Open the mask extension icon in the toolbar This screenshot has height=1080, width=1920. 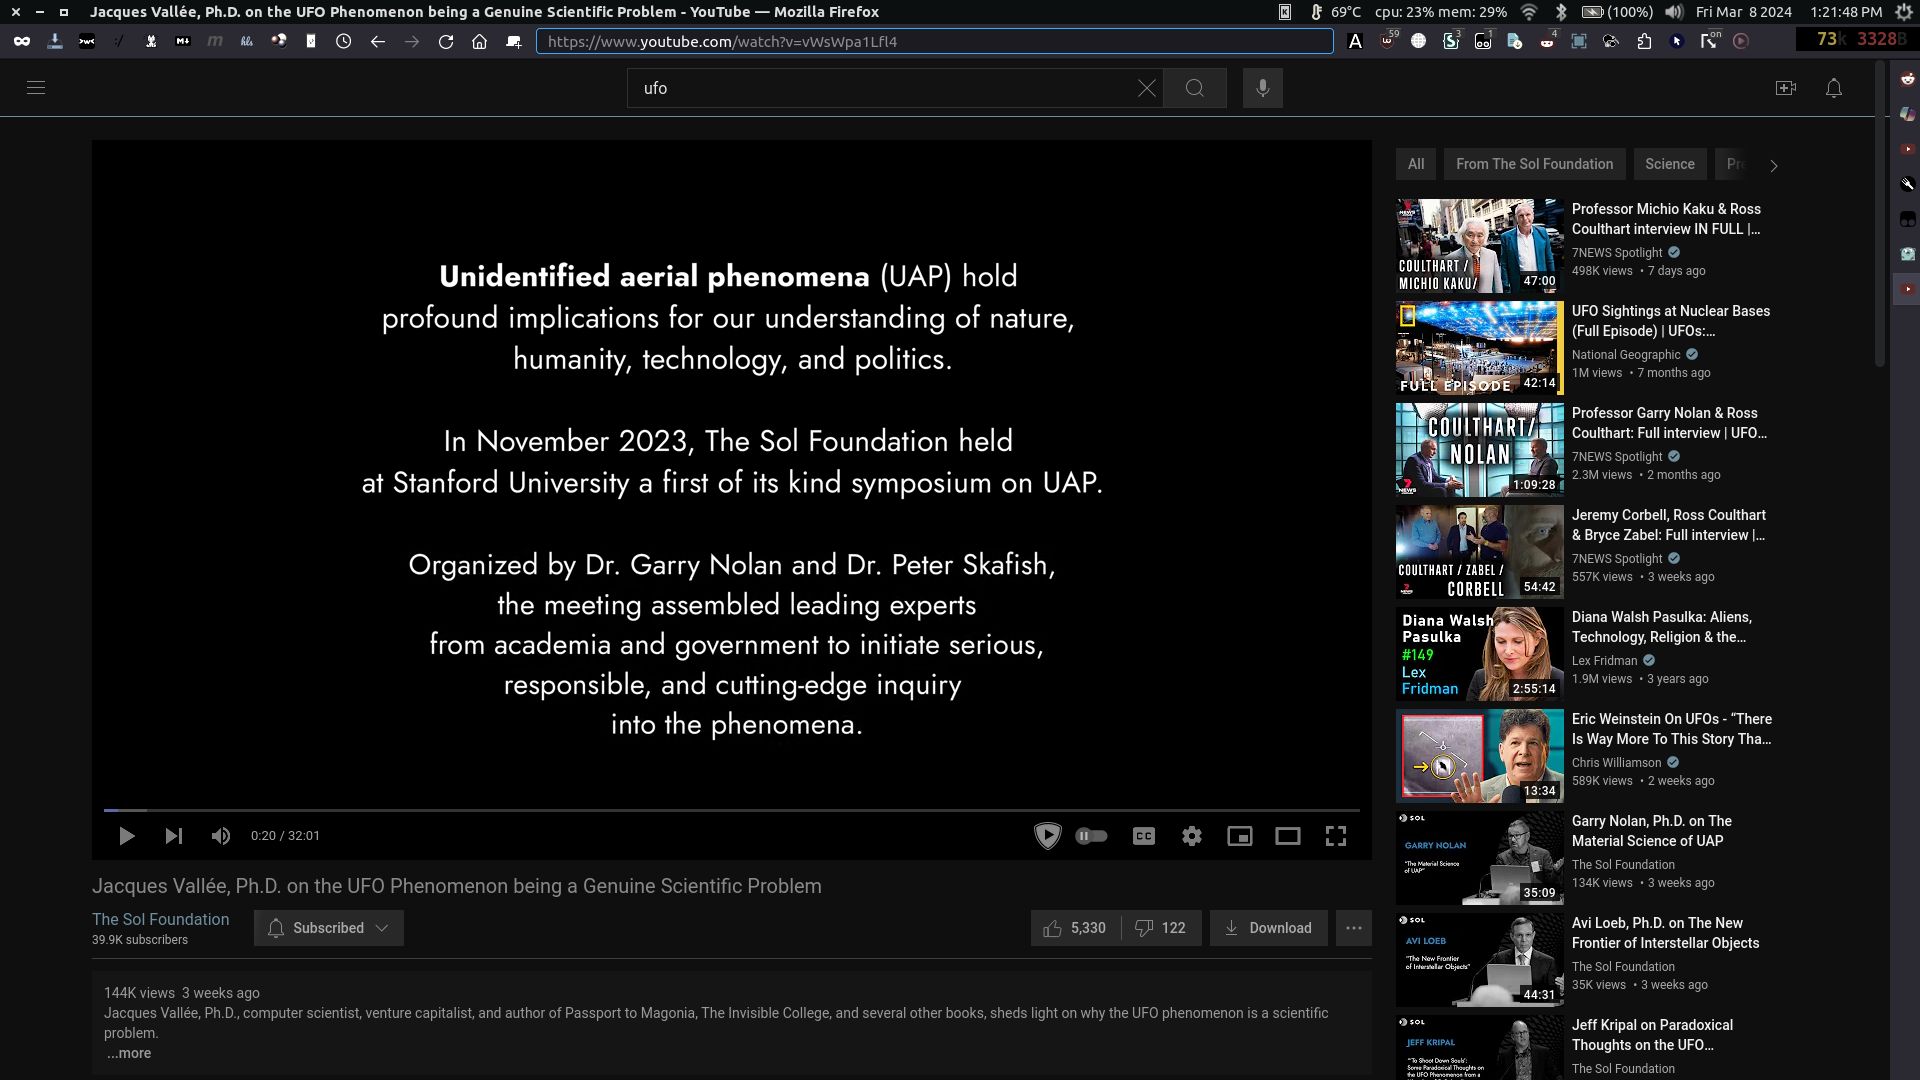click(x=22, y=41)
